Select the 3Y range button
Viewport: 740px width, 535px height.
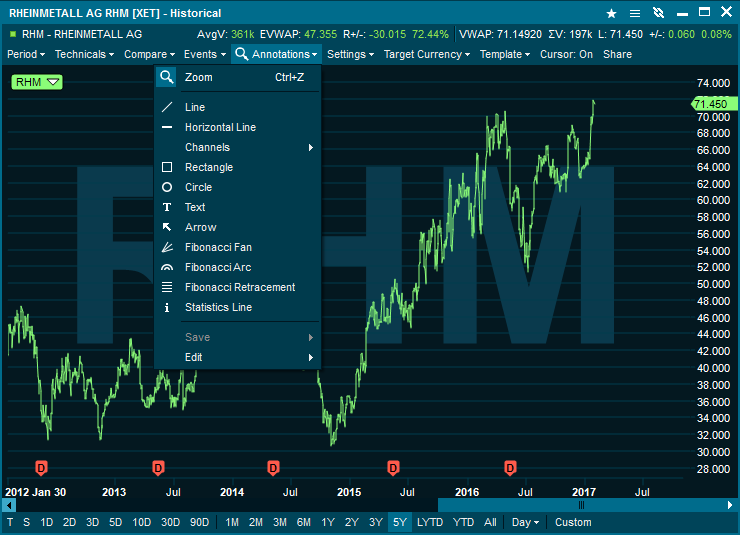(376, 522)
